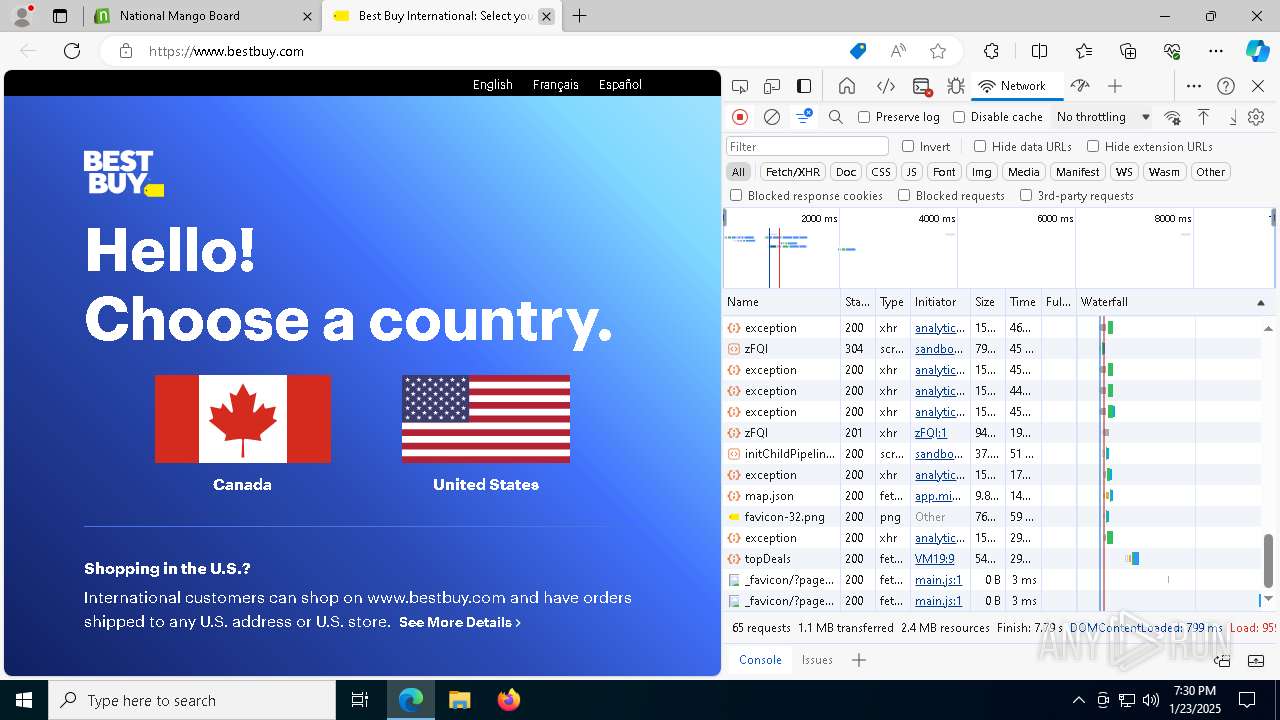Toggle the network filter funnel icon
Screen dimensions: 1280x720
[803, 117]
